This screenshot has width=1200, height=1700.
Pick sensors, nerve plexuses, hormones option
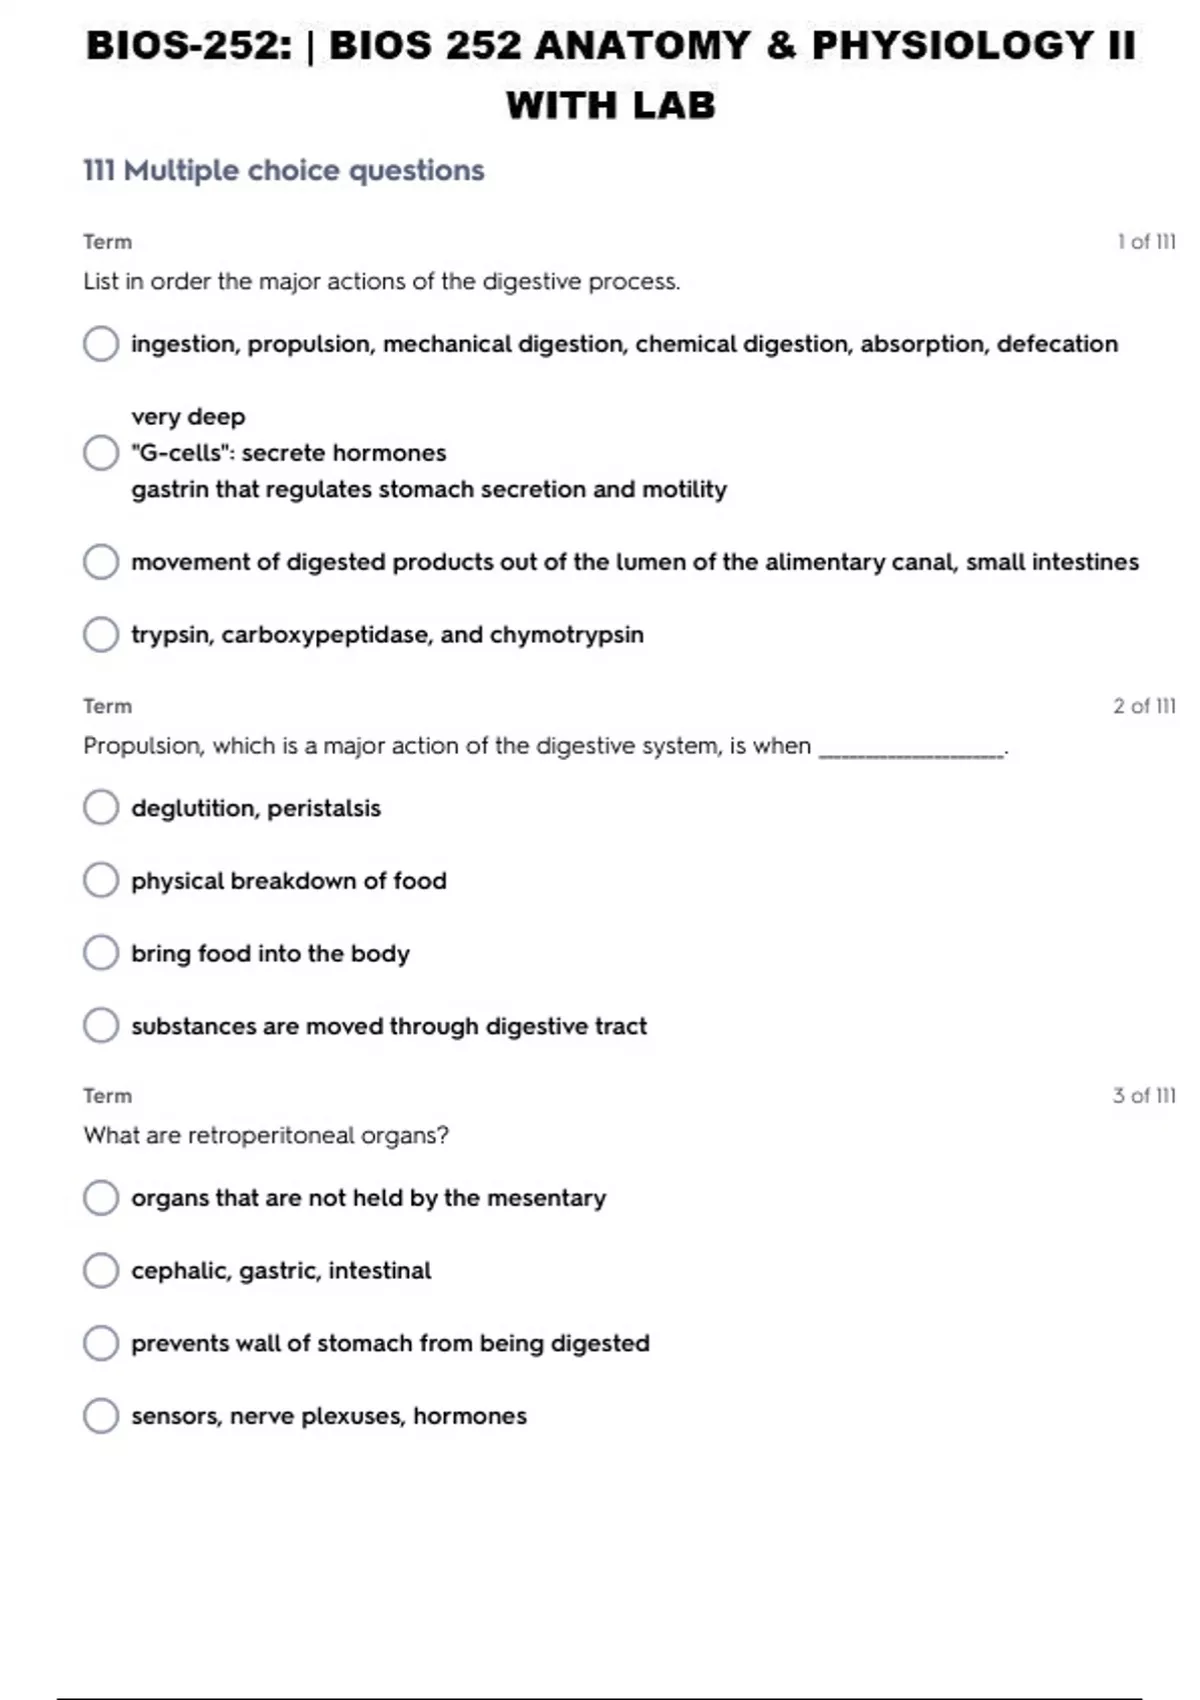click(101, 1416)
